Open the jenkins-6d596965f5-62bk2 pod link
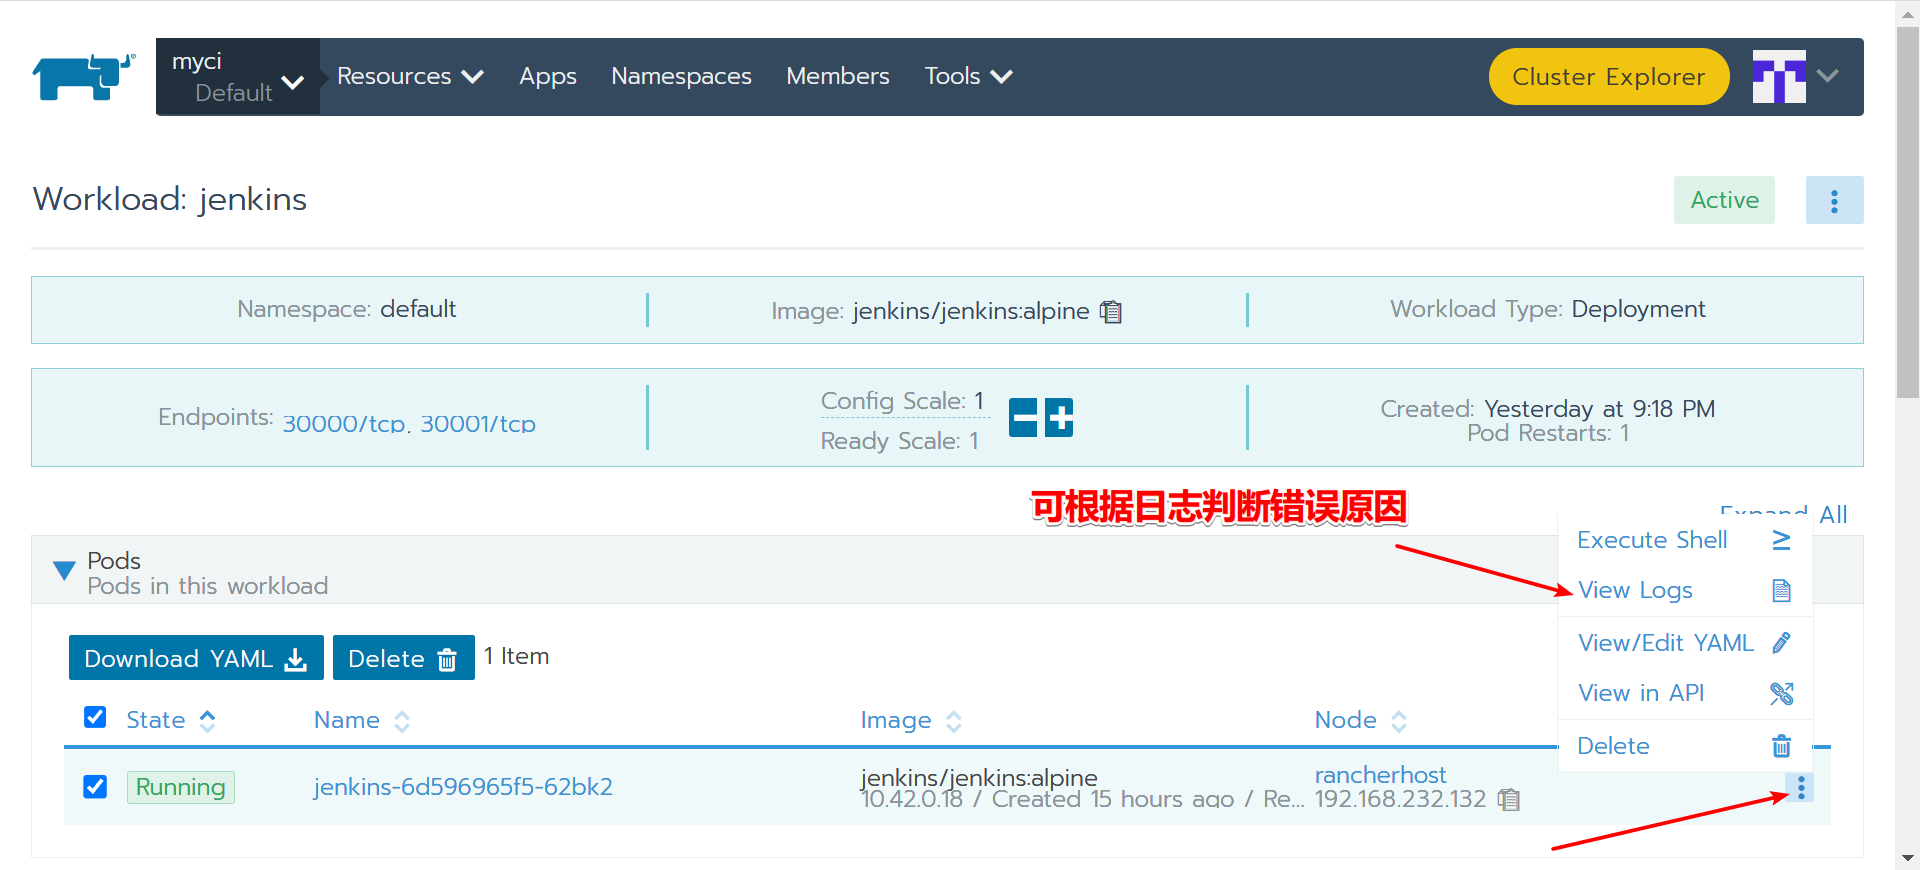The width and height of the screenshot is (1920, 870). point(463,787)
